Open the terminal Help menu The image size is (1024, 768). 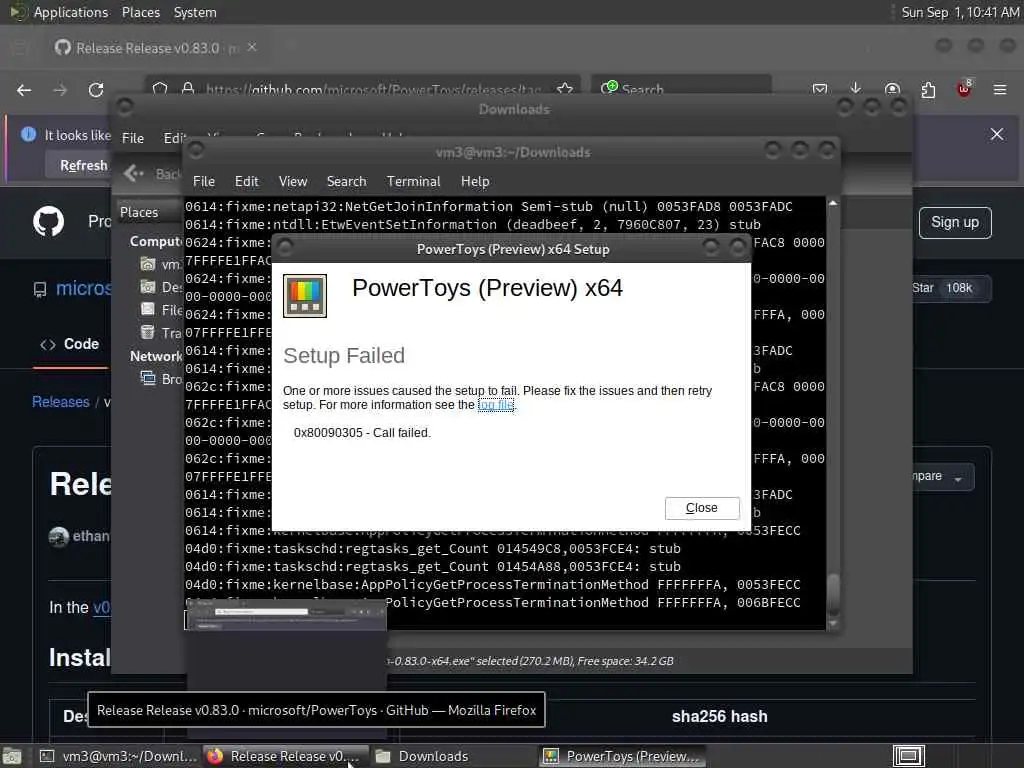475,182
